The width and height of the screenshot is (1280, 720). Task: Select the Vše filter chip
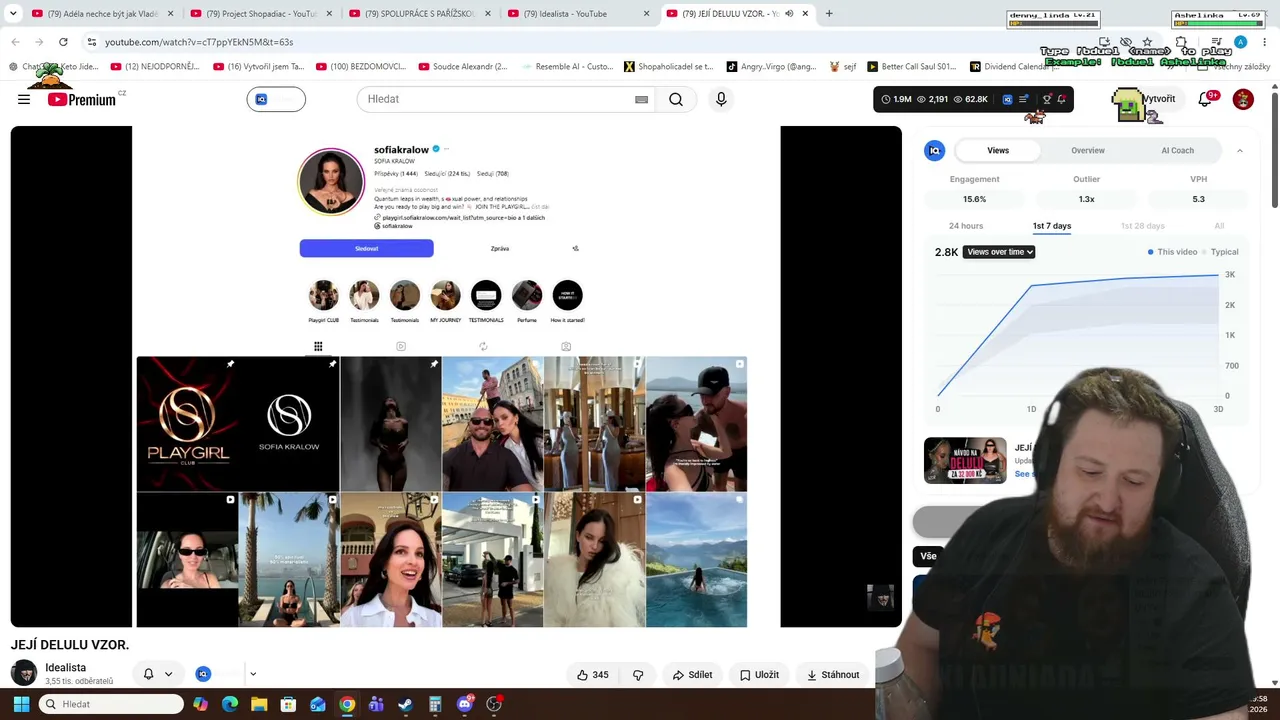point(929,556)
